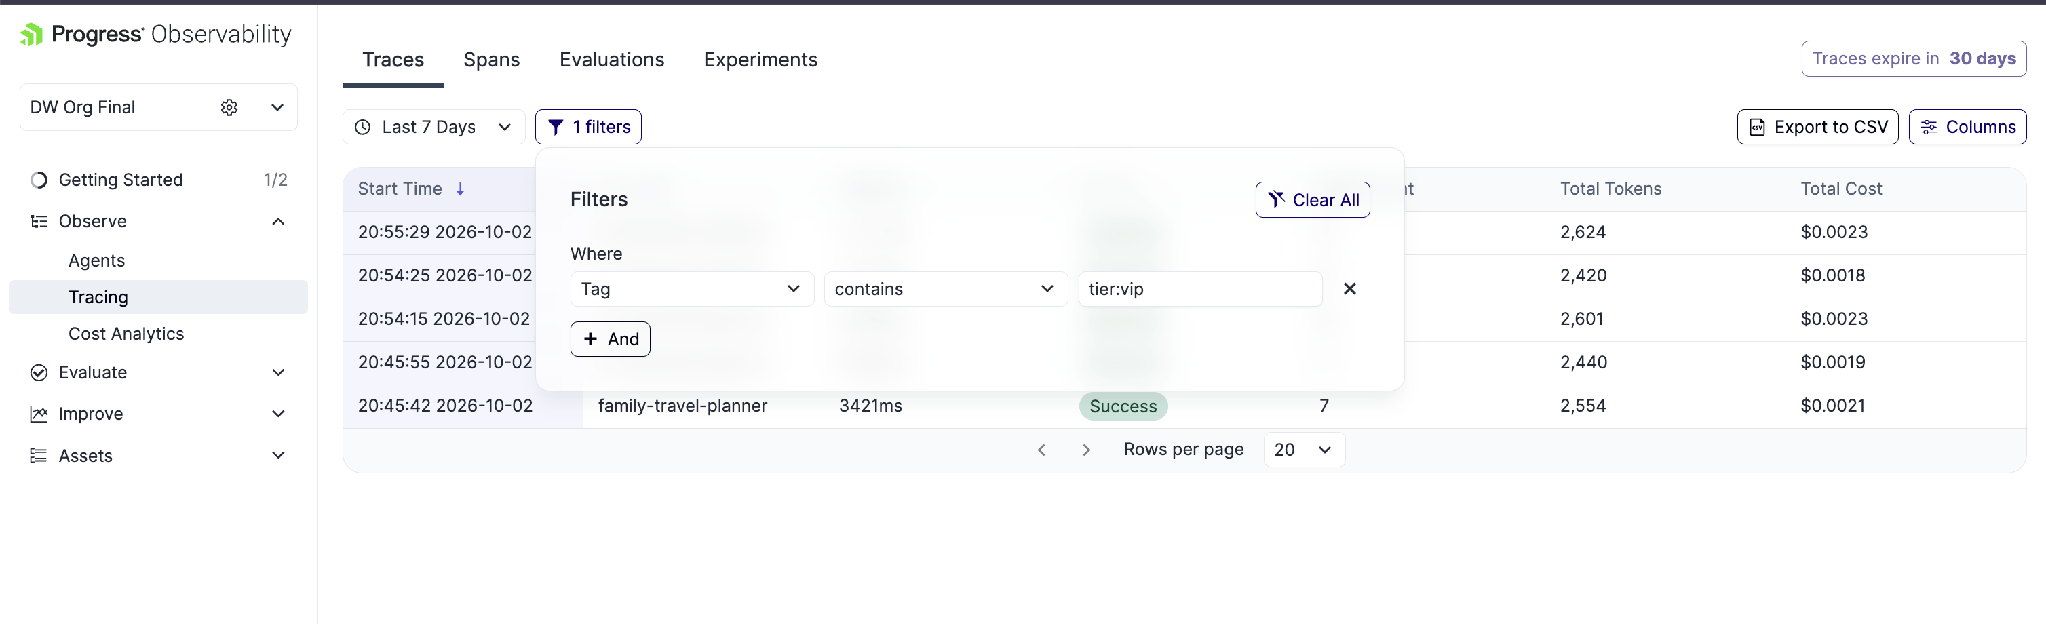
Task: Open Cost Analytics page
Action: tap(126, 334)
